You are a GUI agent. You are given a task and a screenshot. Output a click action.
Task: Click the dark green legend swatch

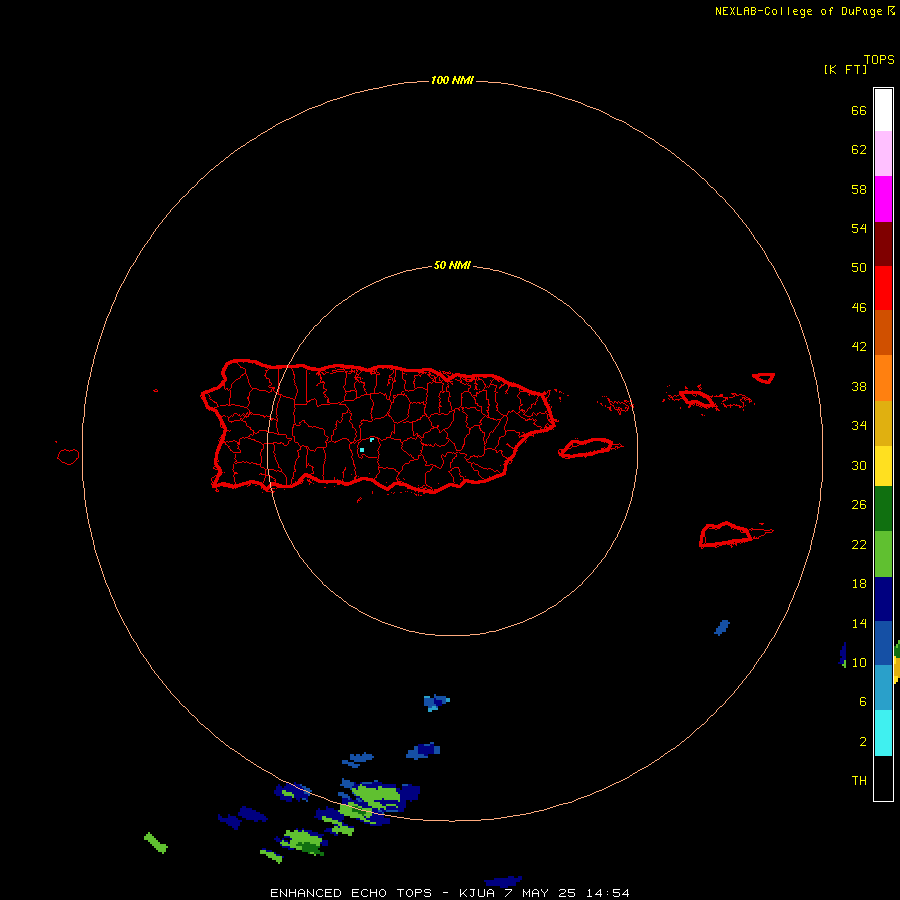(883, 509)
